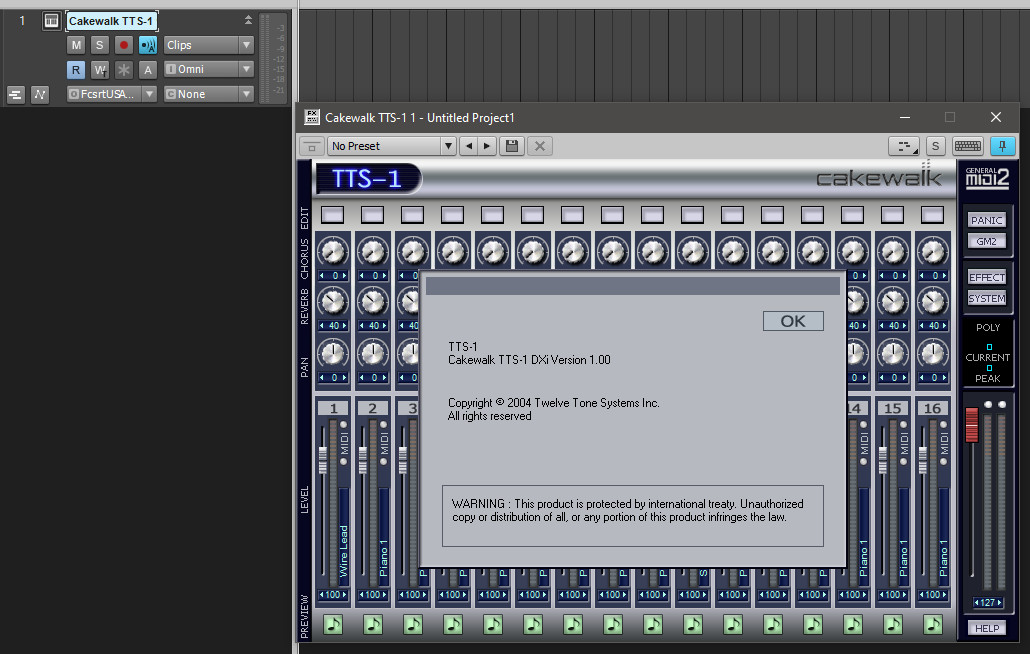Preview part 8 with the note icon
The height and width of the screenshot is (654, 1030).
(x=613, y=624)
